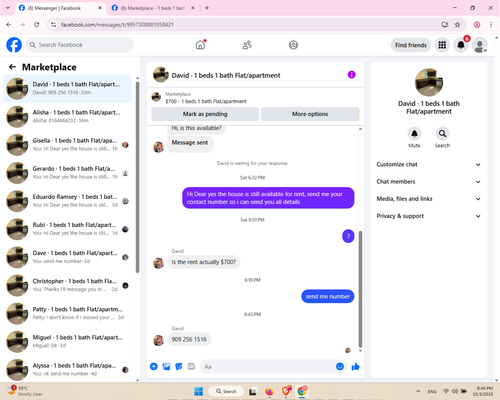Click More options button
Screen dimensions: 500x400
pos(310,114)
